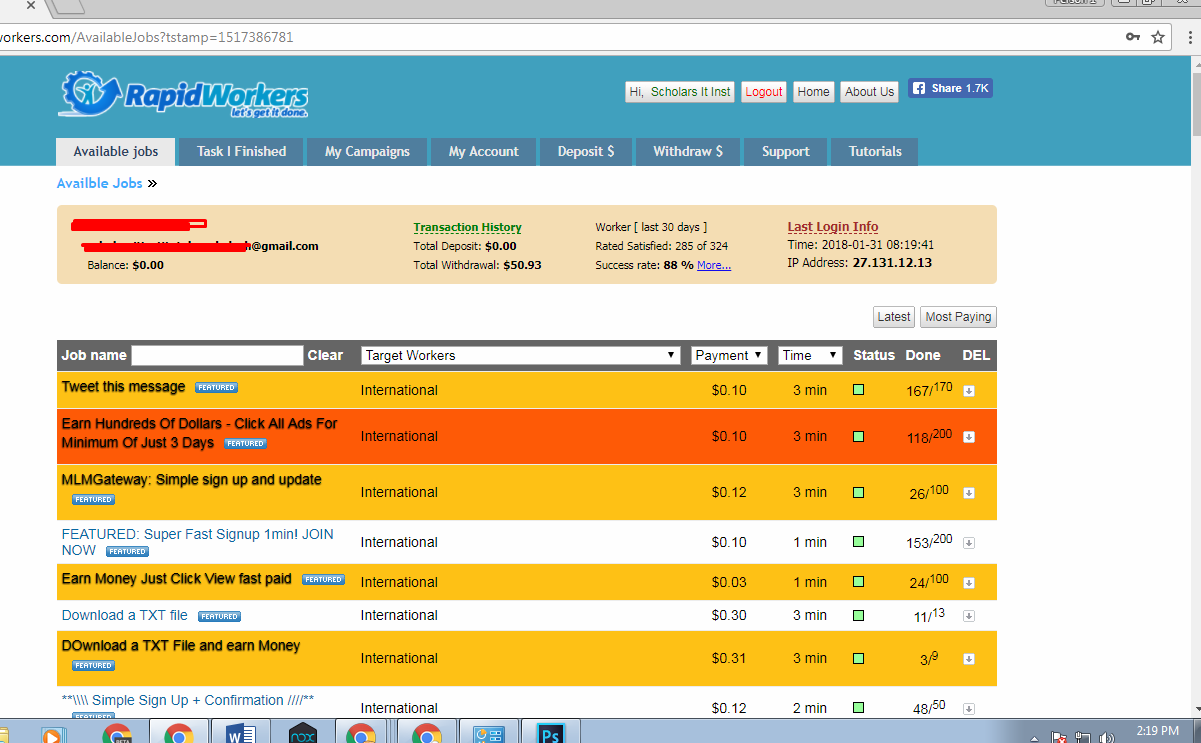
Task: Open the My Campaigns tab
Action: 367,152
